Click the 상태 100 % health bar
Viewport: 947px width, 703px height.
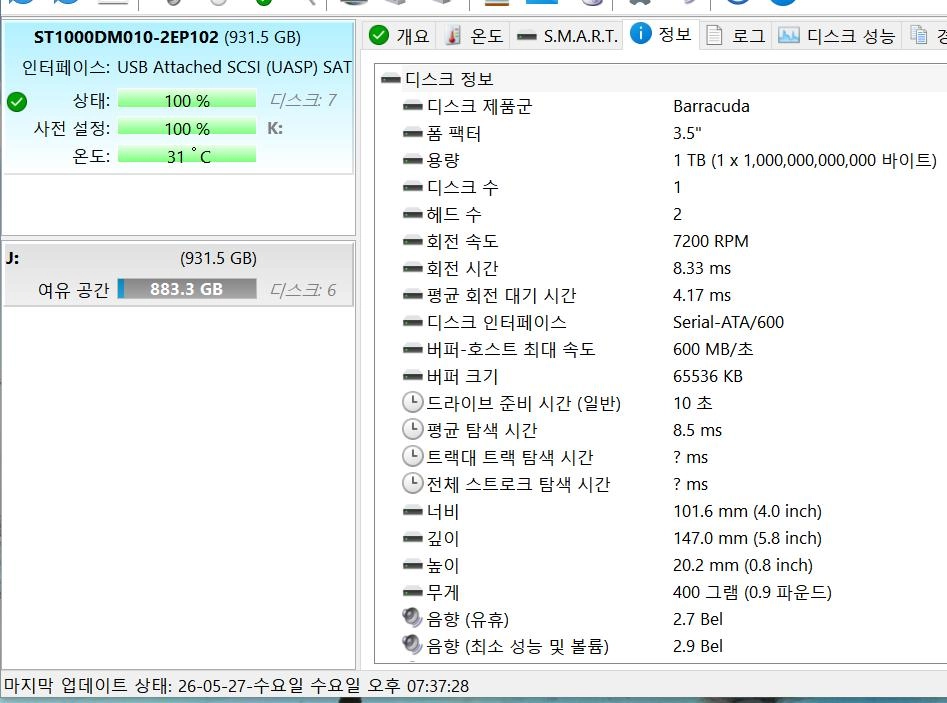click(187, 100)
